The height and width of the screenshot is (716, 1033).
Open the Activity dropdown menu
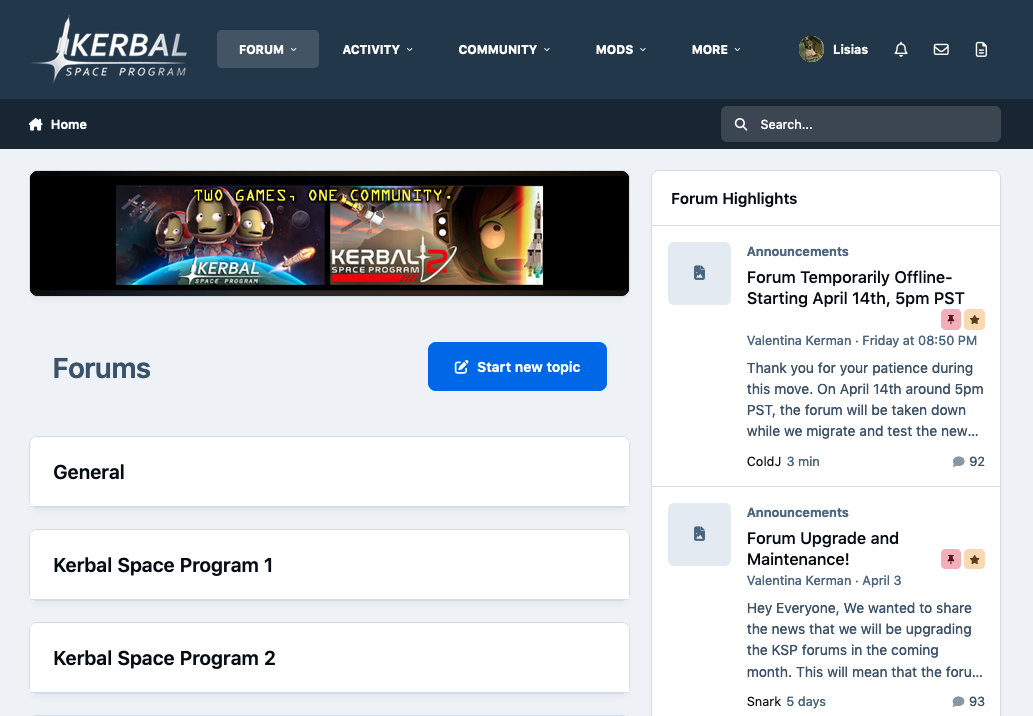coord(377,49)
